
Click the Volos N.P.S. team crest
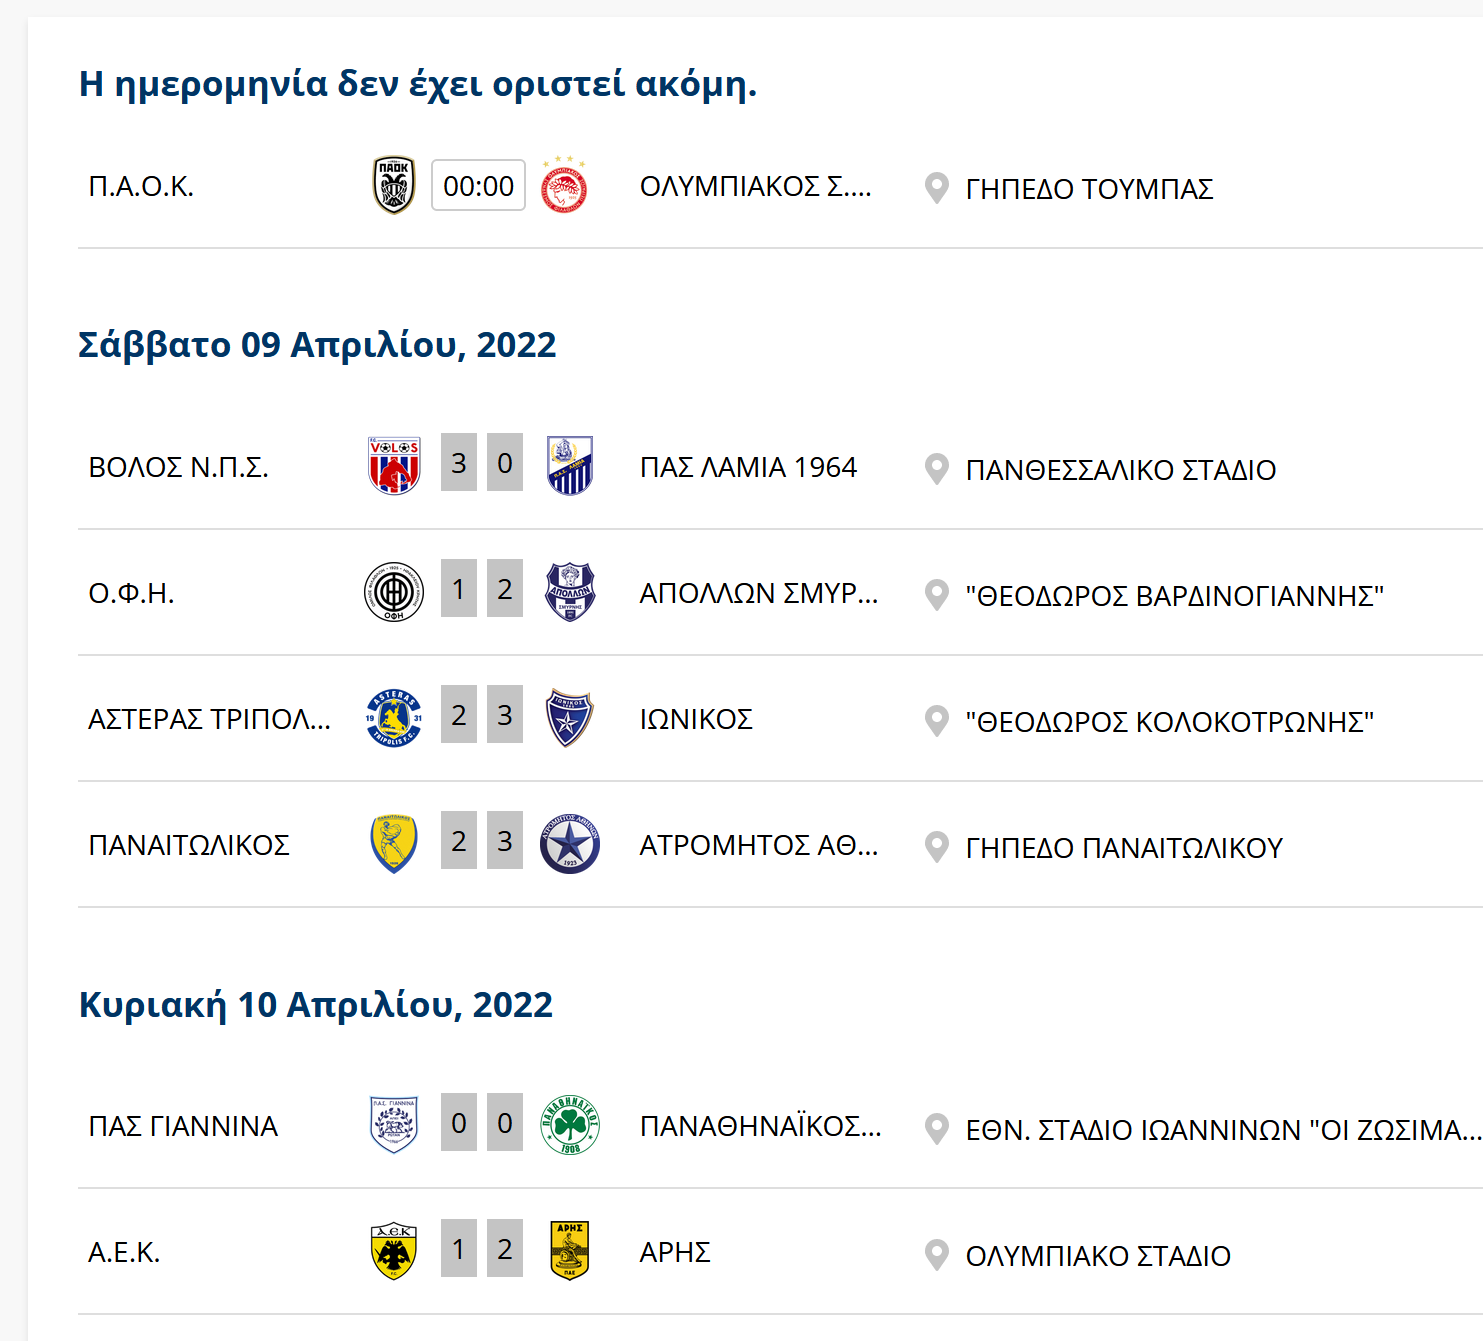click(394, 466)
